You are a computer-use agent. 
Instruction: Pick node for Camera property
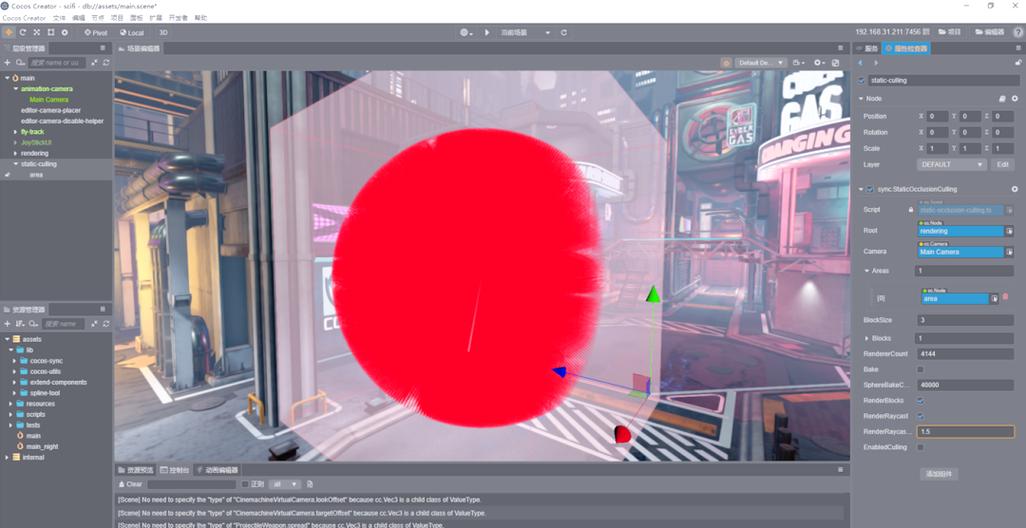(x=1009, y=252)
